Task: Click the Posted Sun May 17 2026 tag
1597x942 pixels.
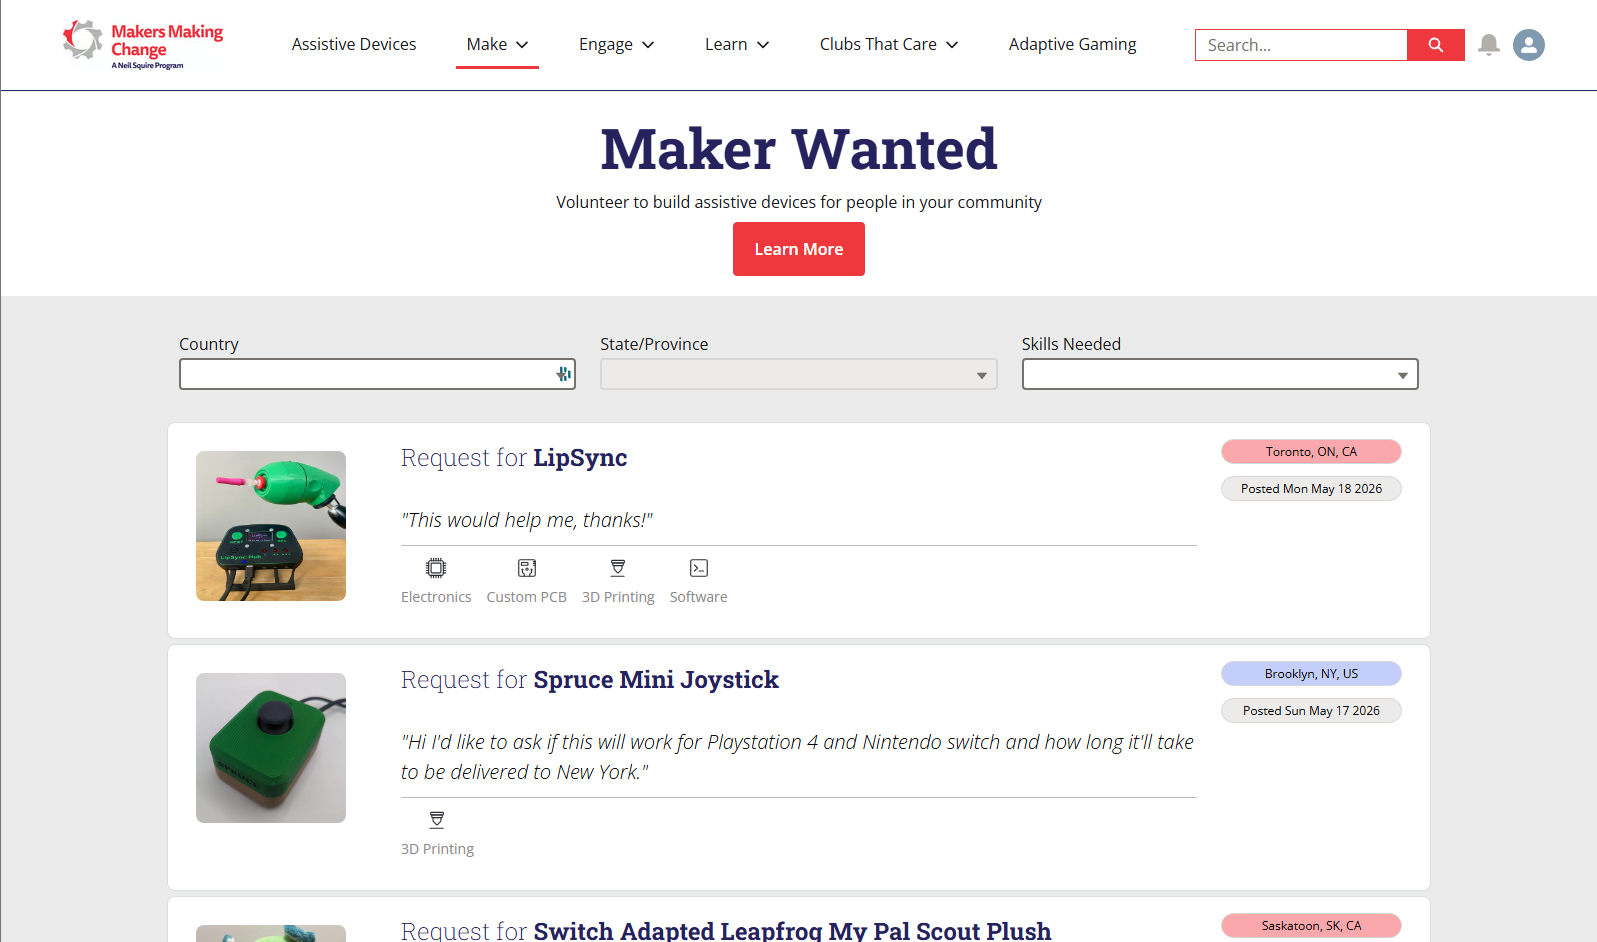Action: pos(1311,711)
